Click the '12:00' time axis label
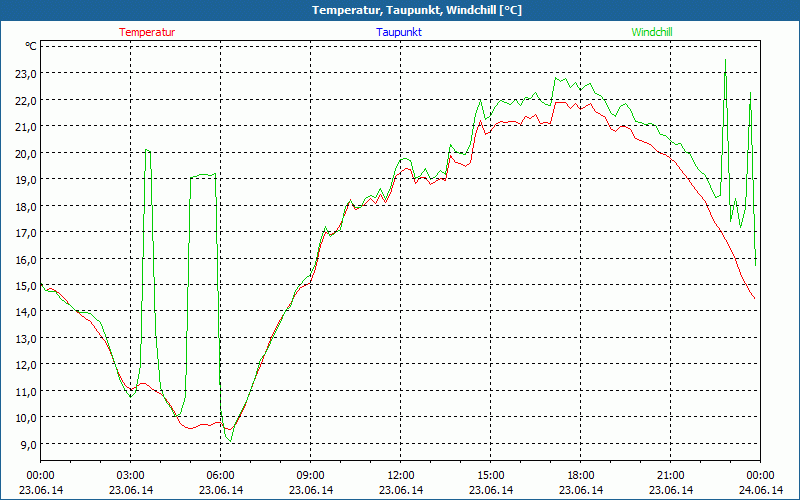The height and width of the screenshot is (500, 800). click(401, 476)
